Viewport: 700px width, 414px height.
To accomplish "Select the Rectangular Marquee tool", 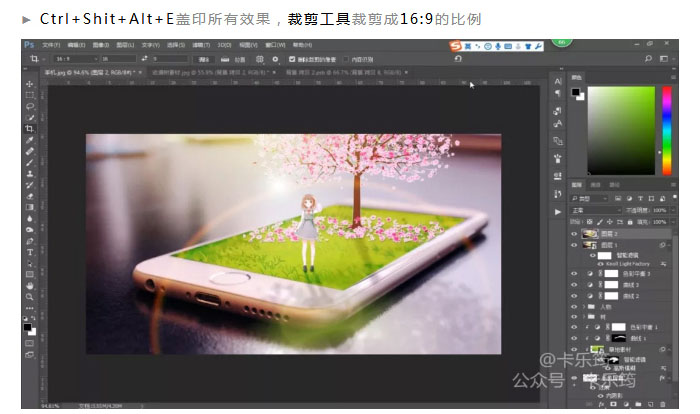I will point(30,95).
